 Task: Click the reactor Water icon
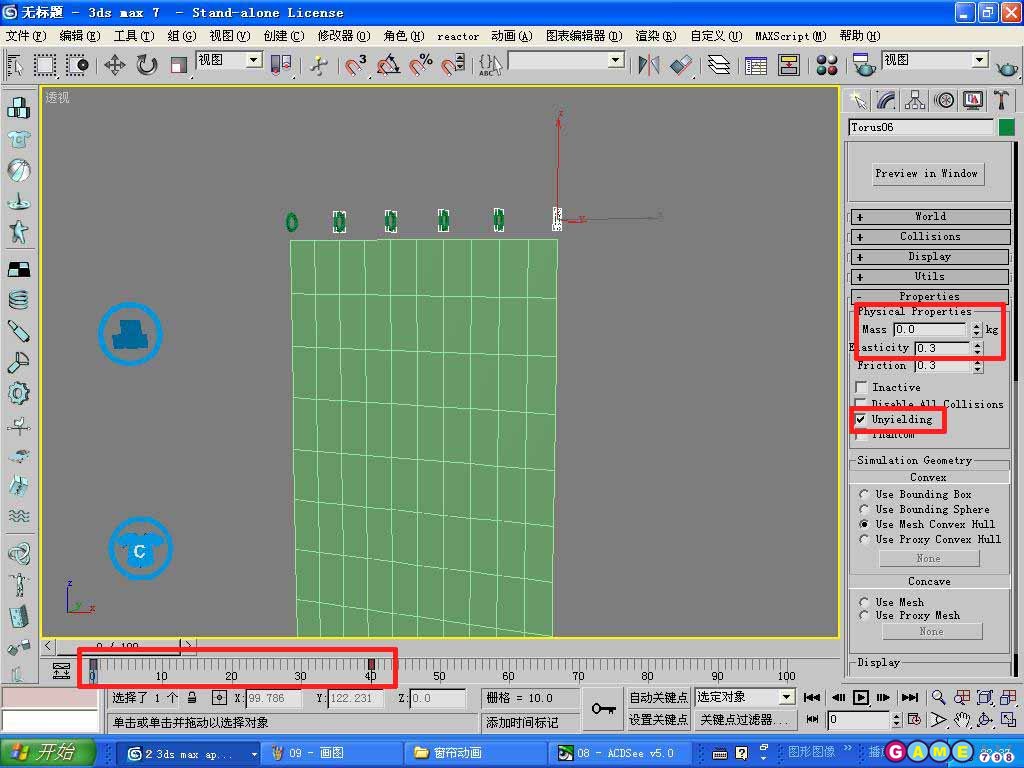(18, 516)
